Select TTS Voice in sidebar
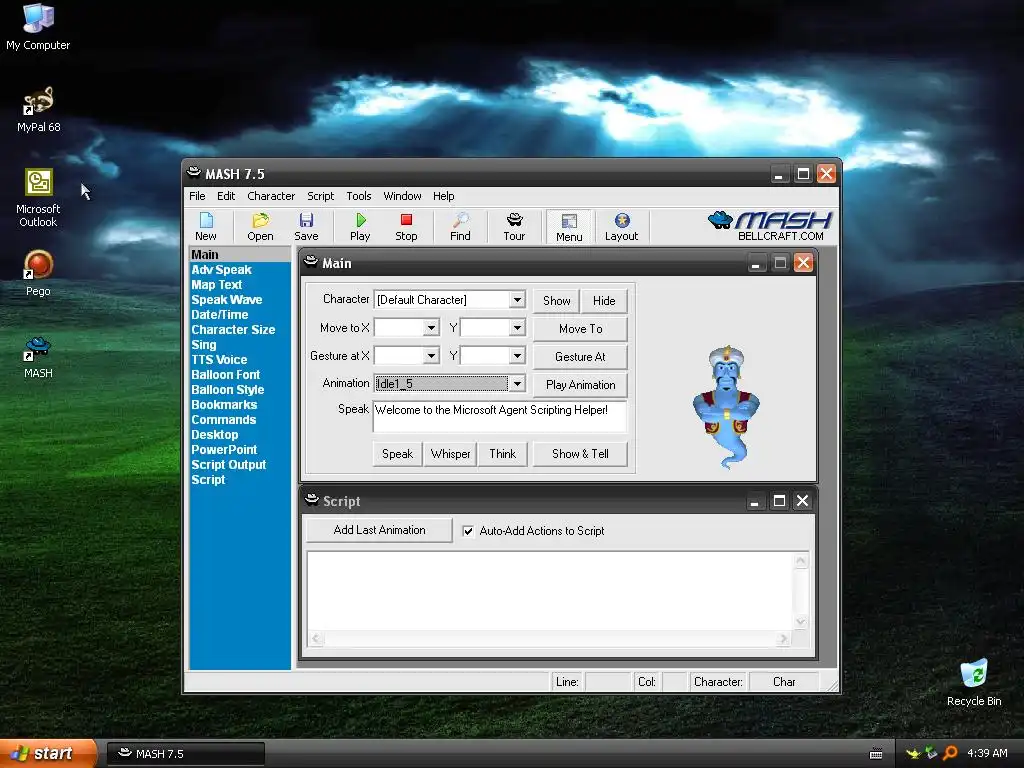The width and height of the screenshot is (1024, 768). [219, 360]
